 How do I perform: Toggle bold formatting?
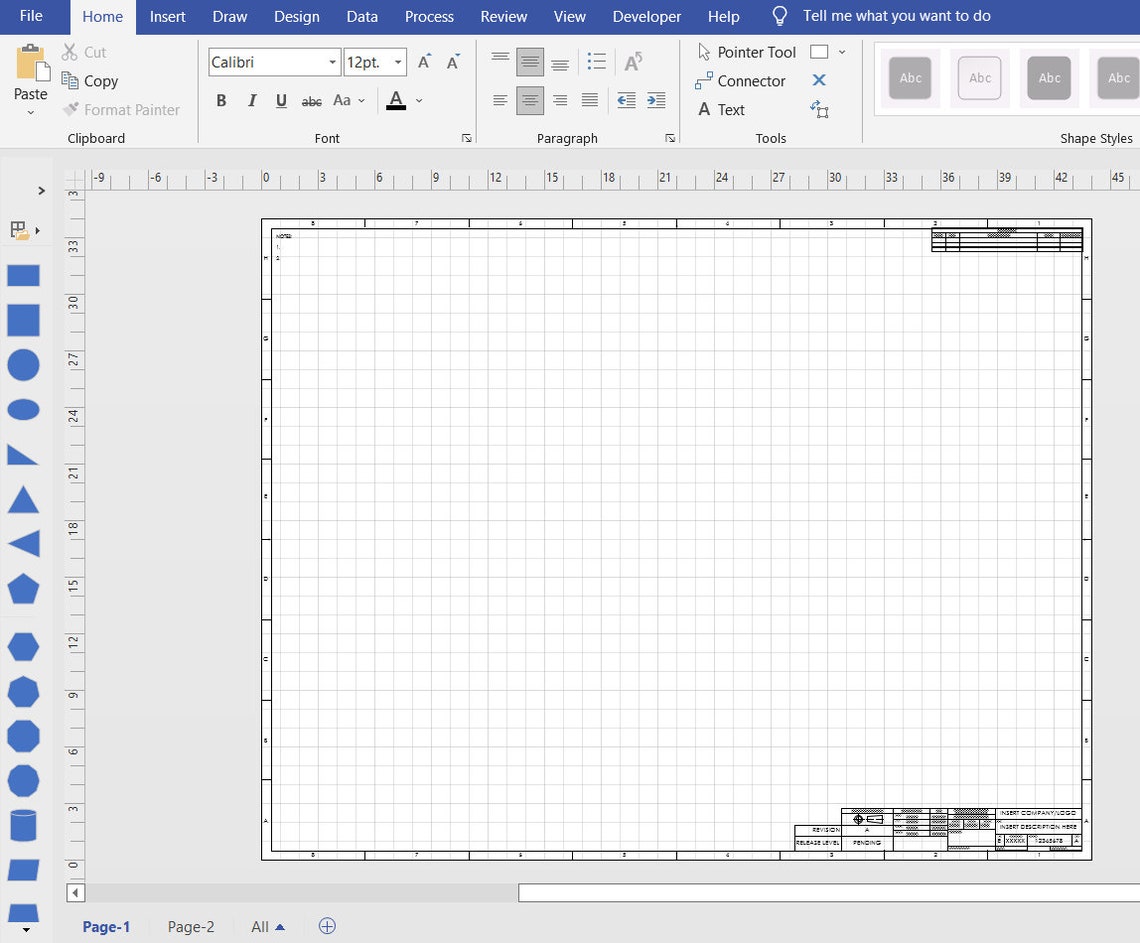point(221,100)
